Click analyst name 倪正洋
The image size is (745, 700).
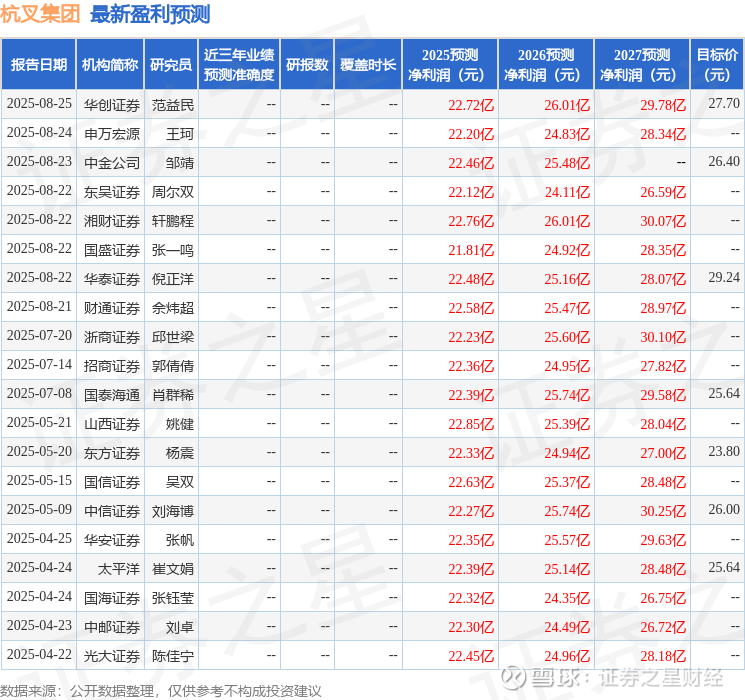click(x=173, y=279)
